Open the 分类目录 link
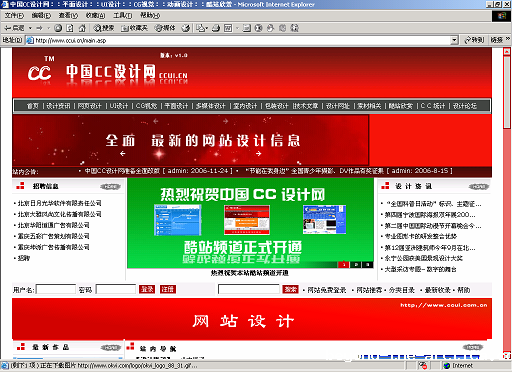The image size is (512, 372). [x=401, y=290]
